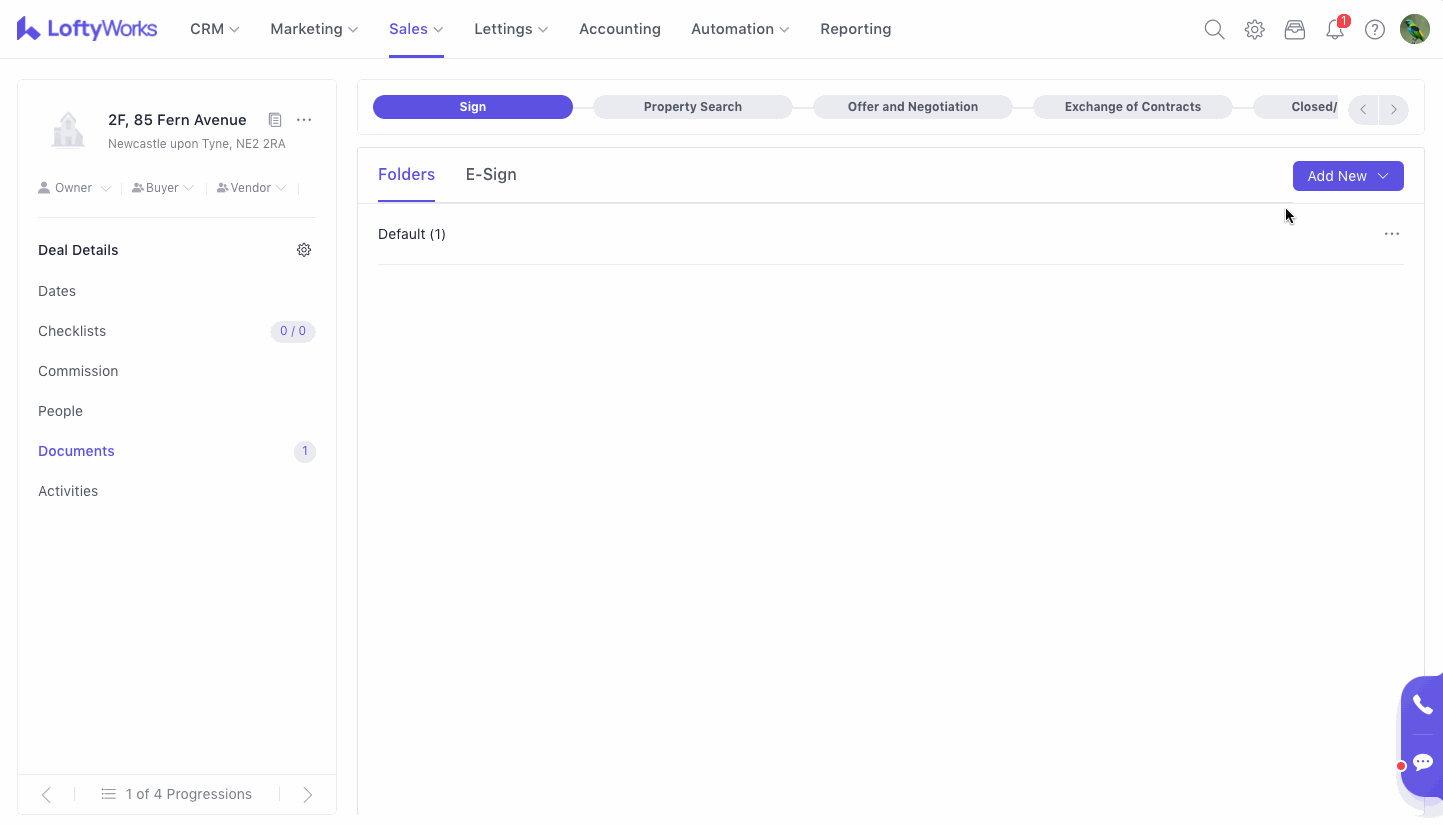Expand the Vendor dropdown

tap(252, 188)
